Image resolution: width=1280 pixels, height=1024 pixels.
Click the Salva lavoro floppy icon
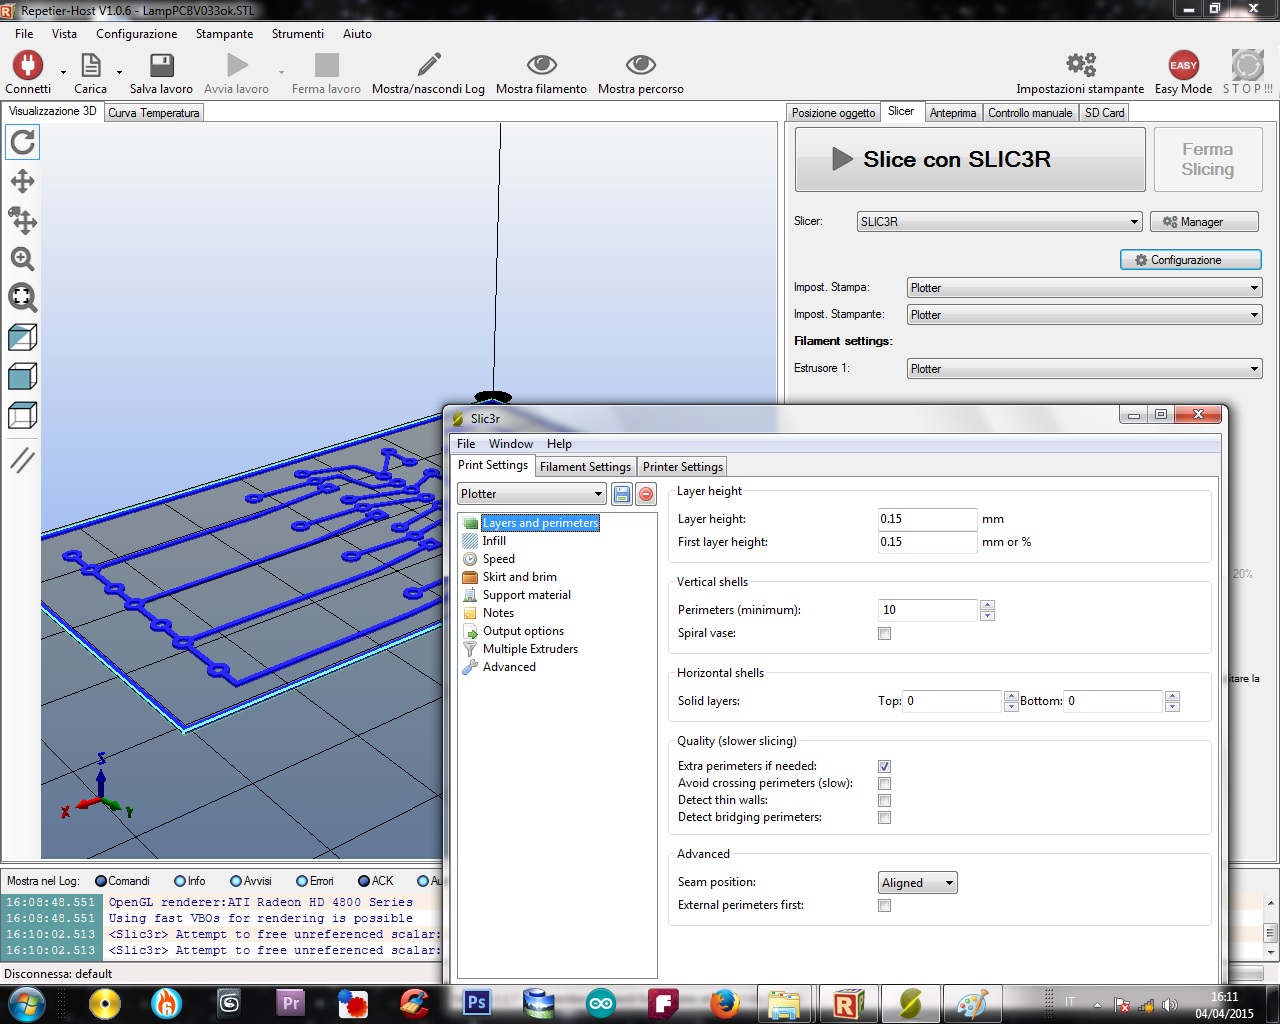pyautogui.click(x=161, y=66)
